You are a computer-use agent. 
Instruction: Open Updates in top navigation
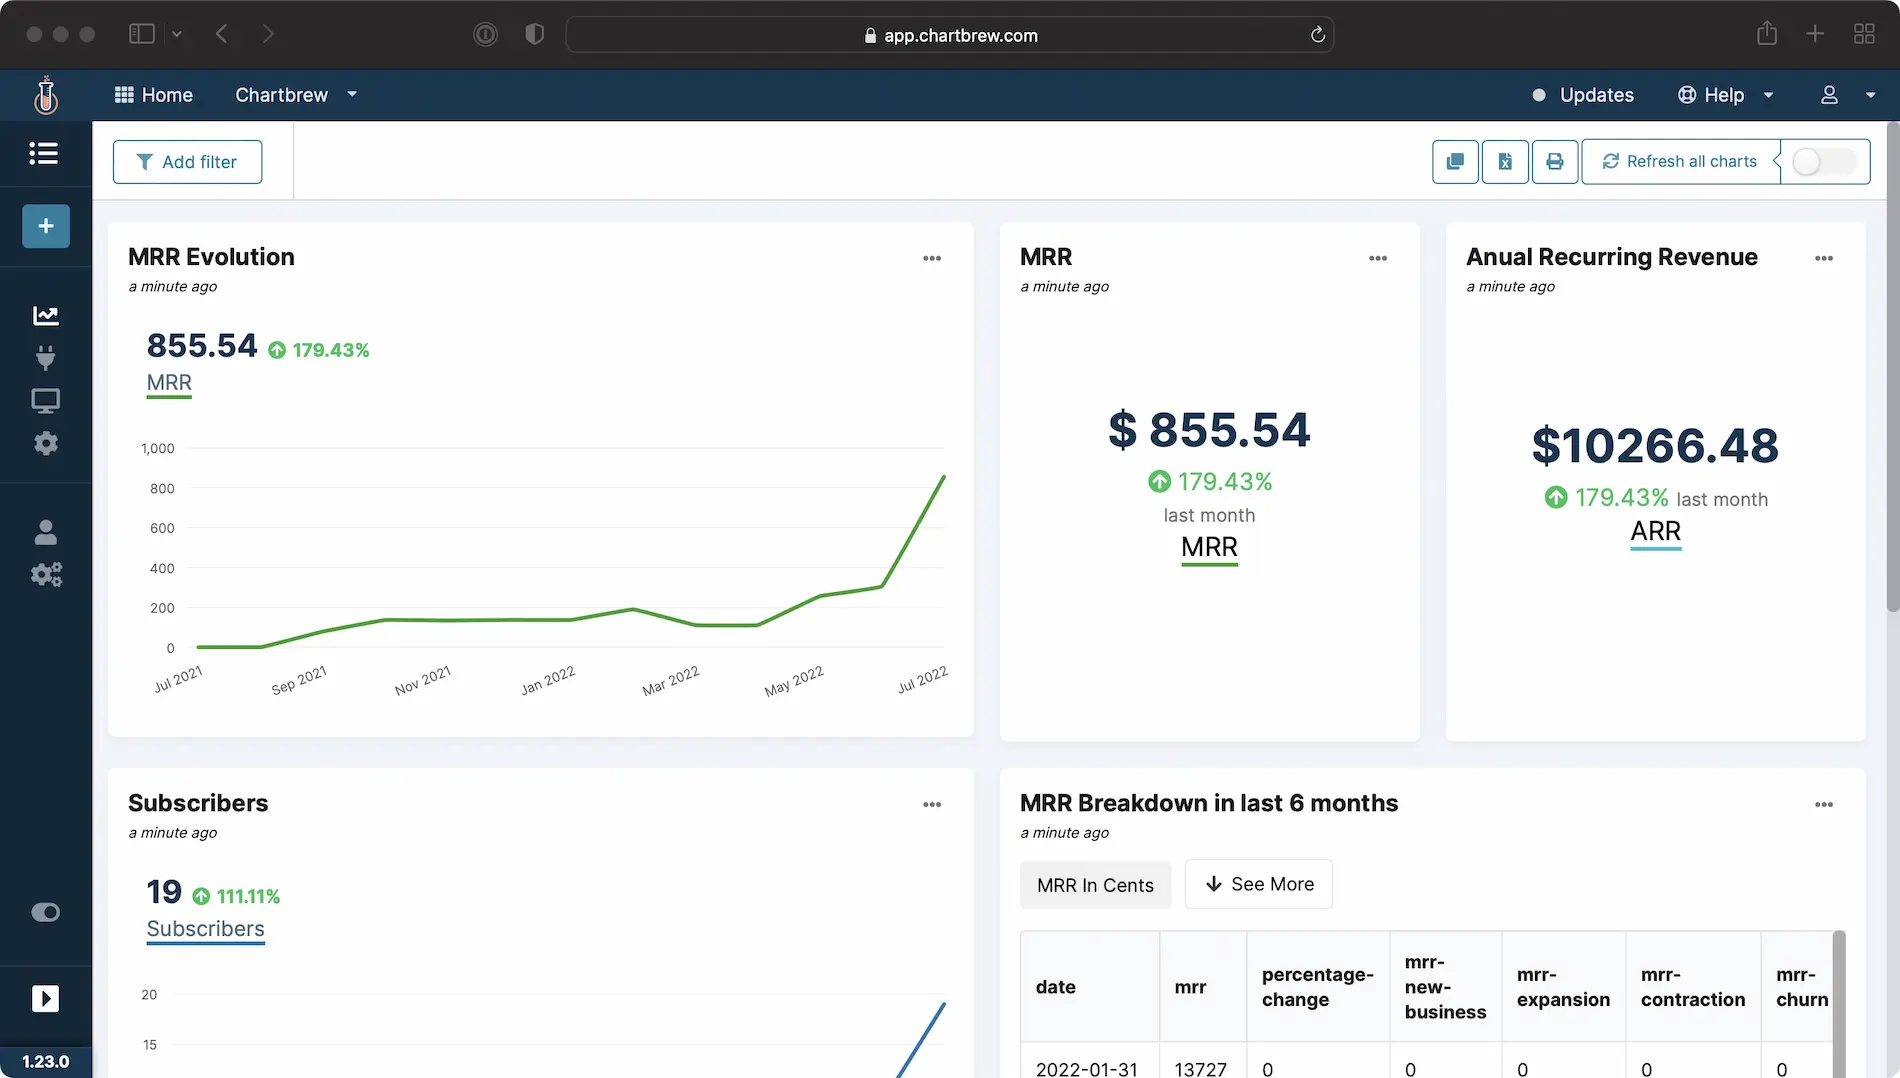1583,95
